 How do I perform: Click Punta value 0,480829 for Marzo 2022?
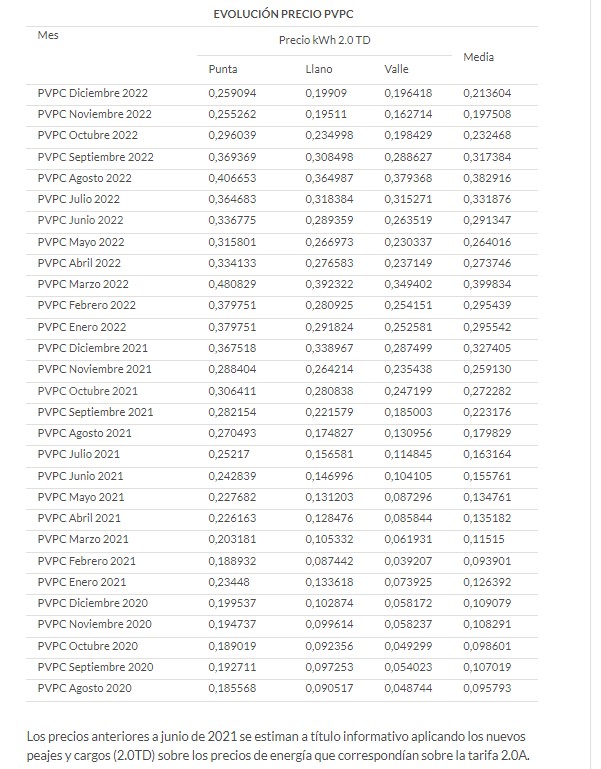point(232,284)
